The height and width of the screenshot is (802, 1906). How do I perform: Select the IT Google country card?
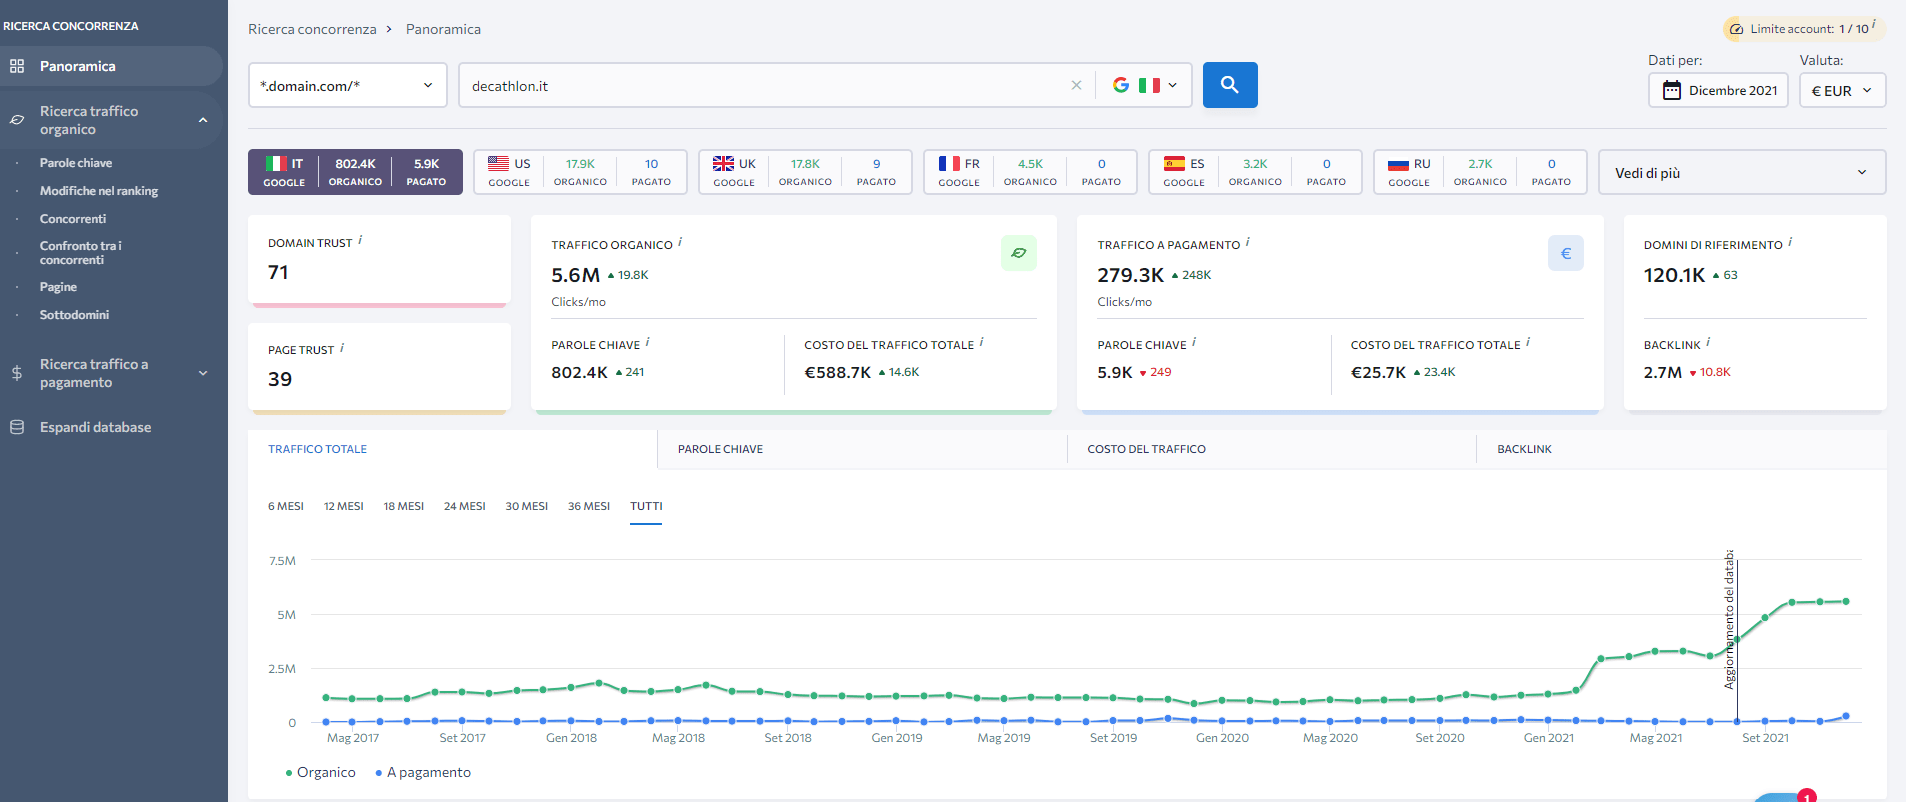click(355, 172)
